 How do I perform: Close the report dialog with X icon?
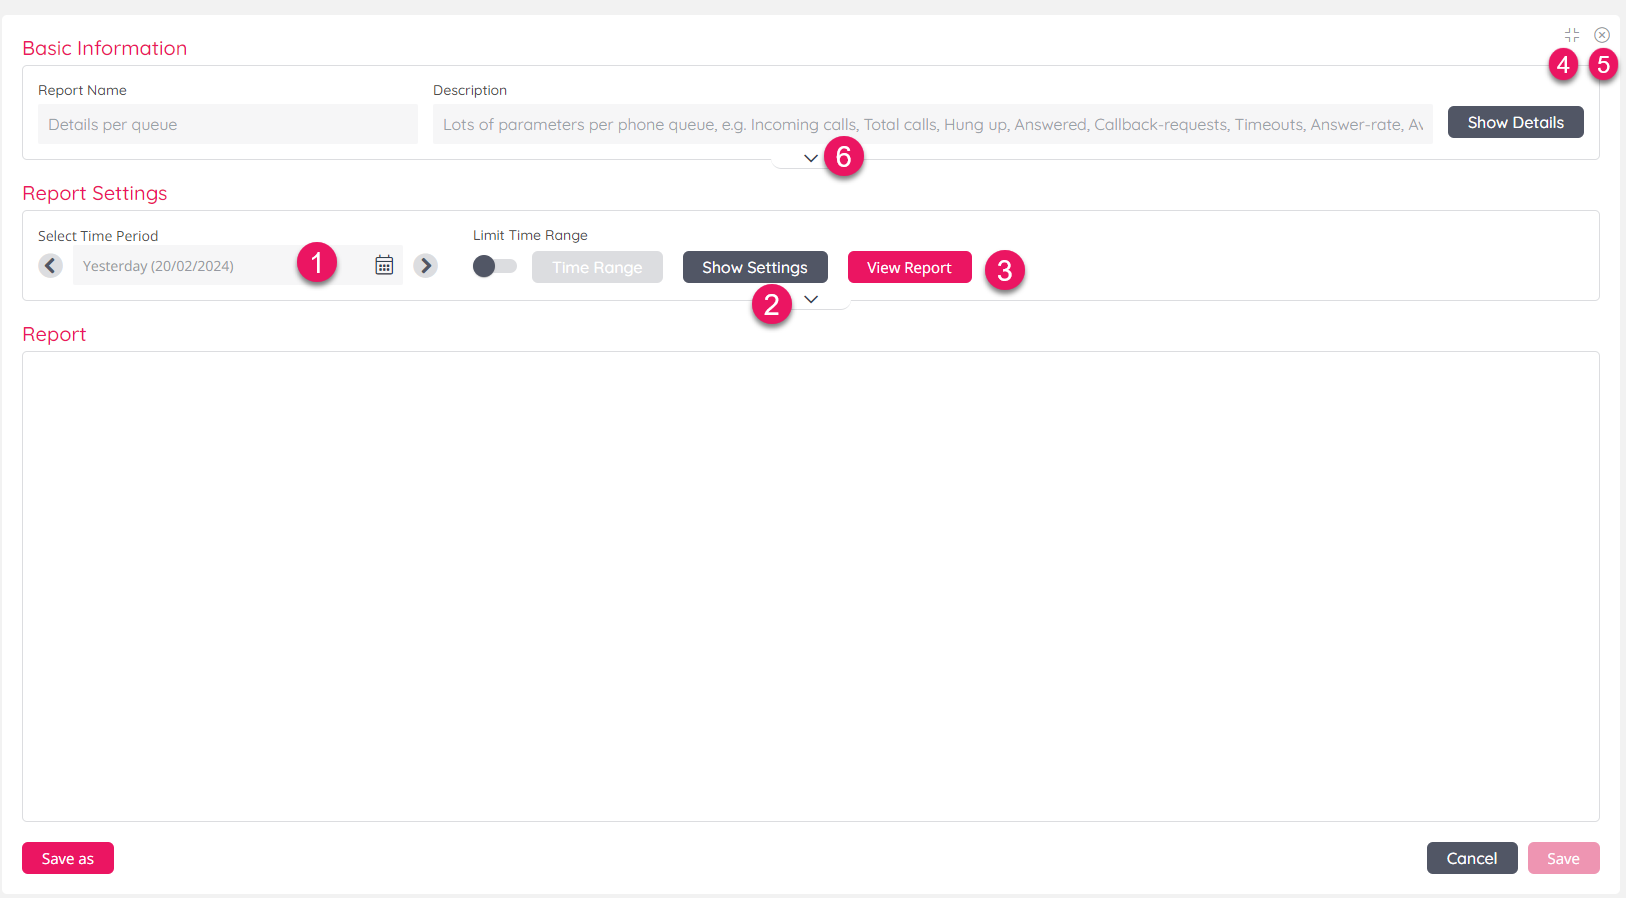pos(1602,35)
